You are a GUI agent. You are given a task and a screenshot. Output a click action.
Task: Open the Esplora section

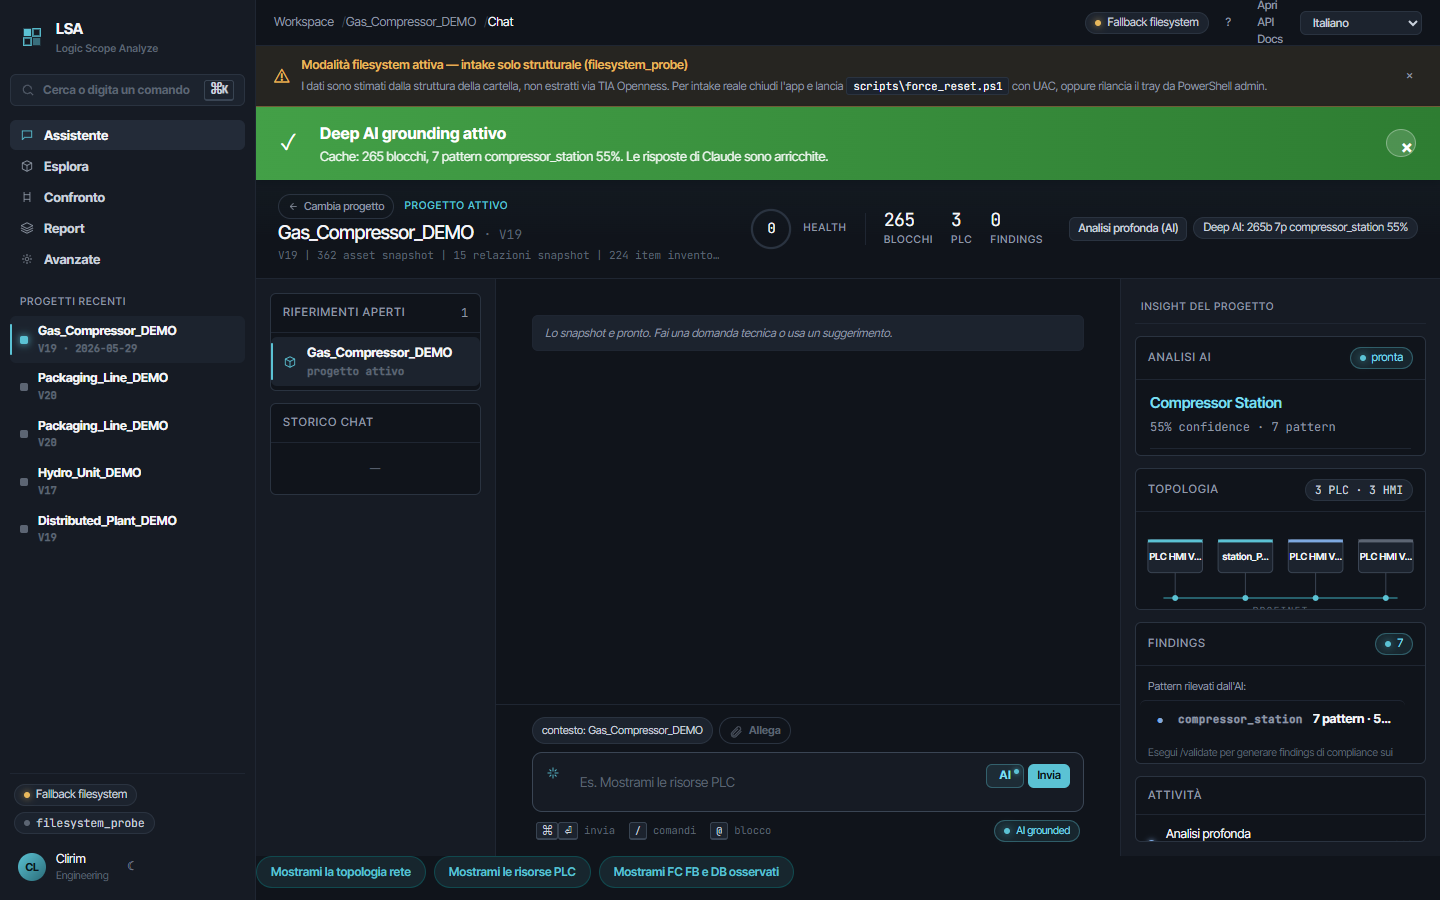point(127,166)
